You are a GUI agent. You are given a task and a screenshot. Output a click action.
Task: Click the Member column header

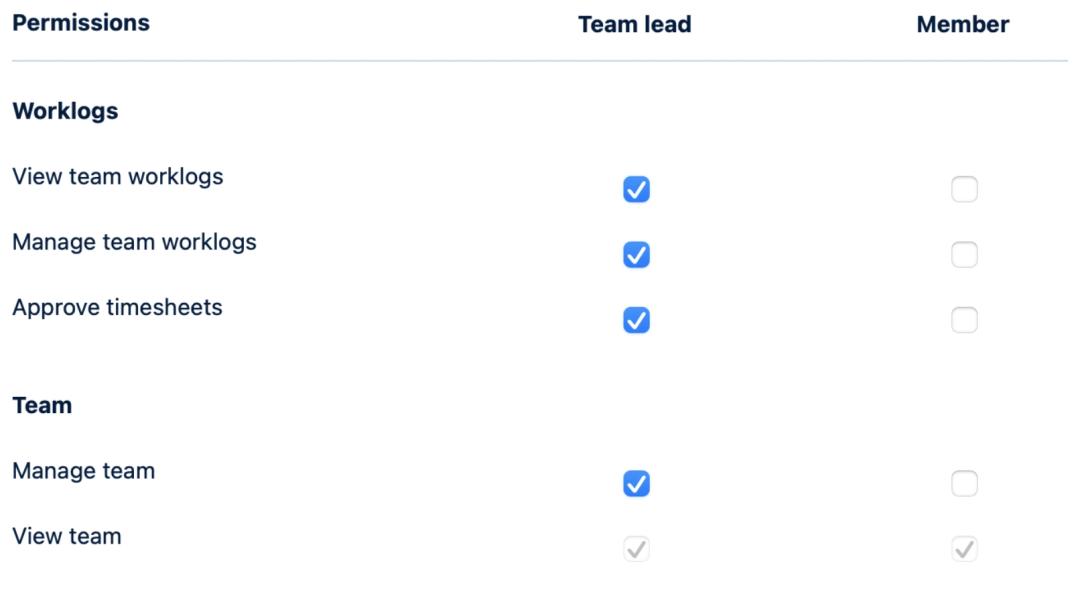(963, 25)
